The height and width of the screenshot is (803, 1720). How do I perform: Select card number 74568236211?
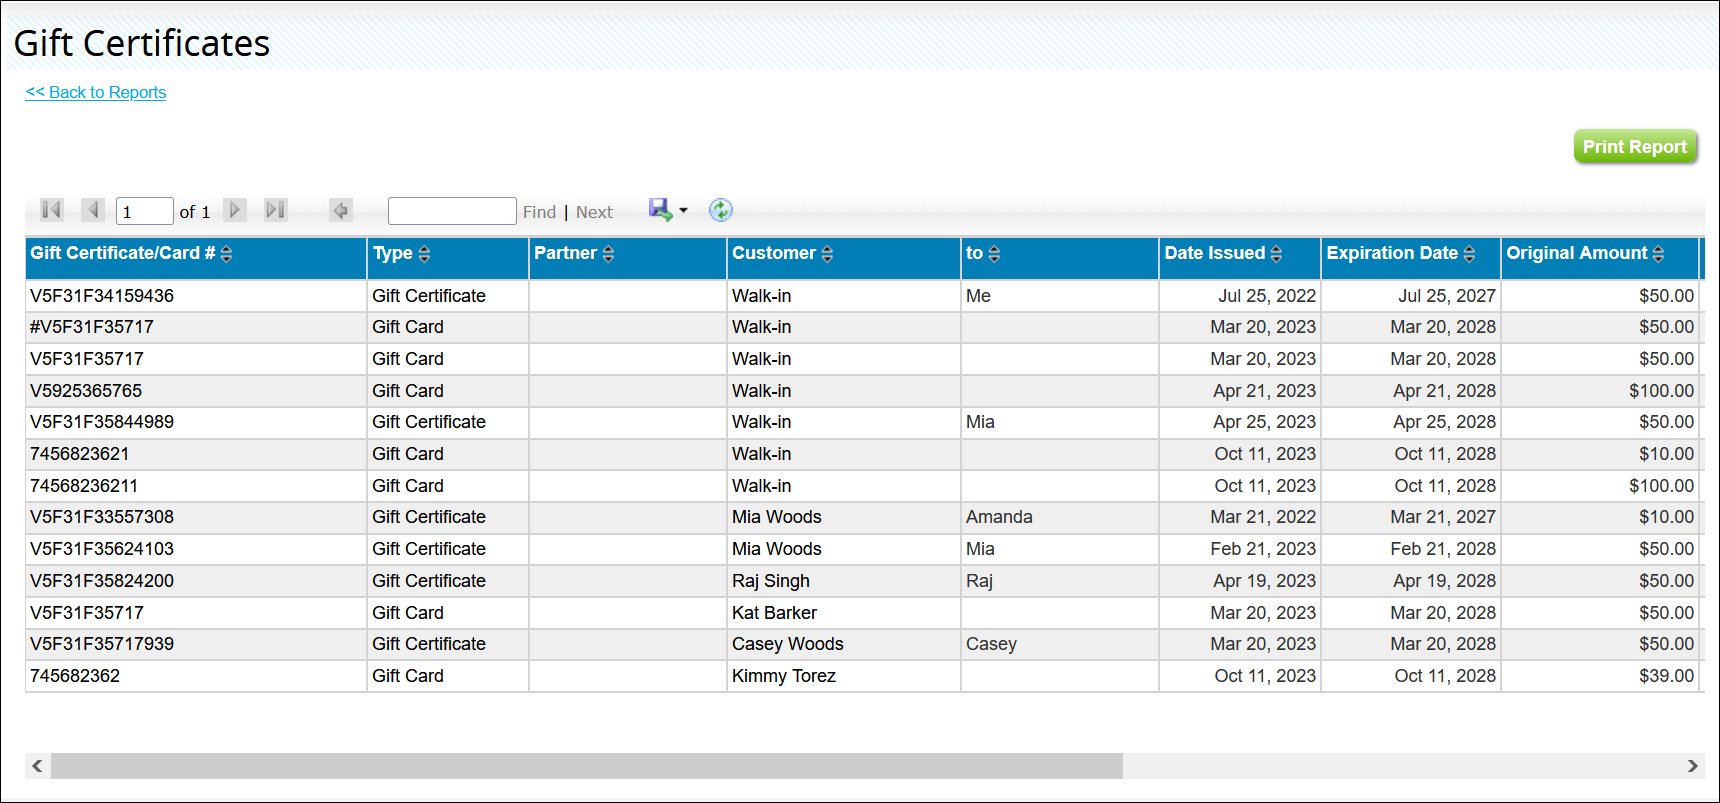pyautogui.click(x=84, y=486)
